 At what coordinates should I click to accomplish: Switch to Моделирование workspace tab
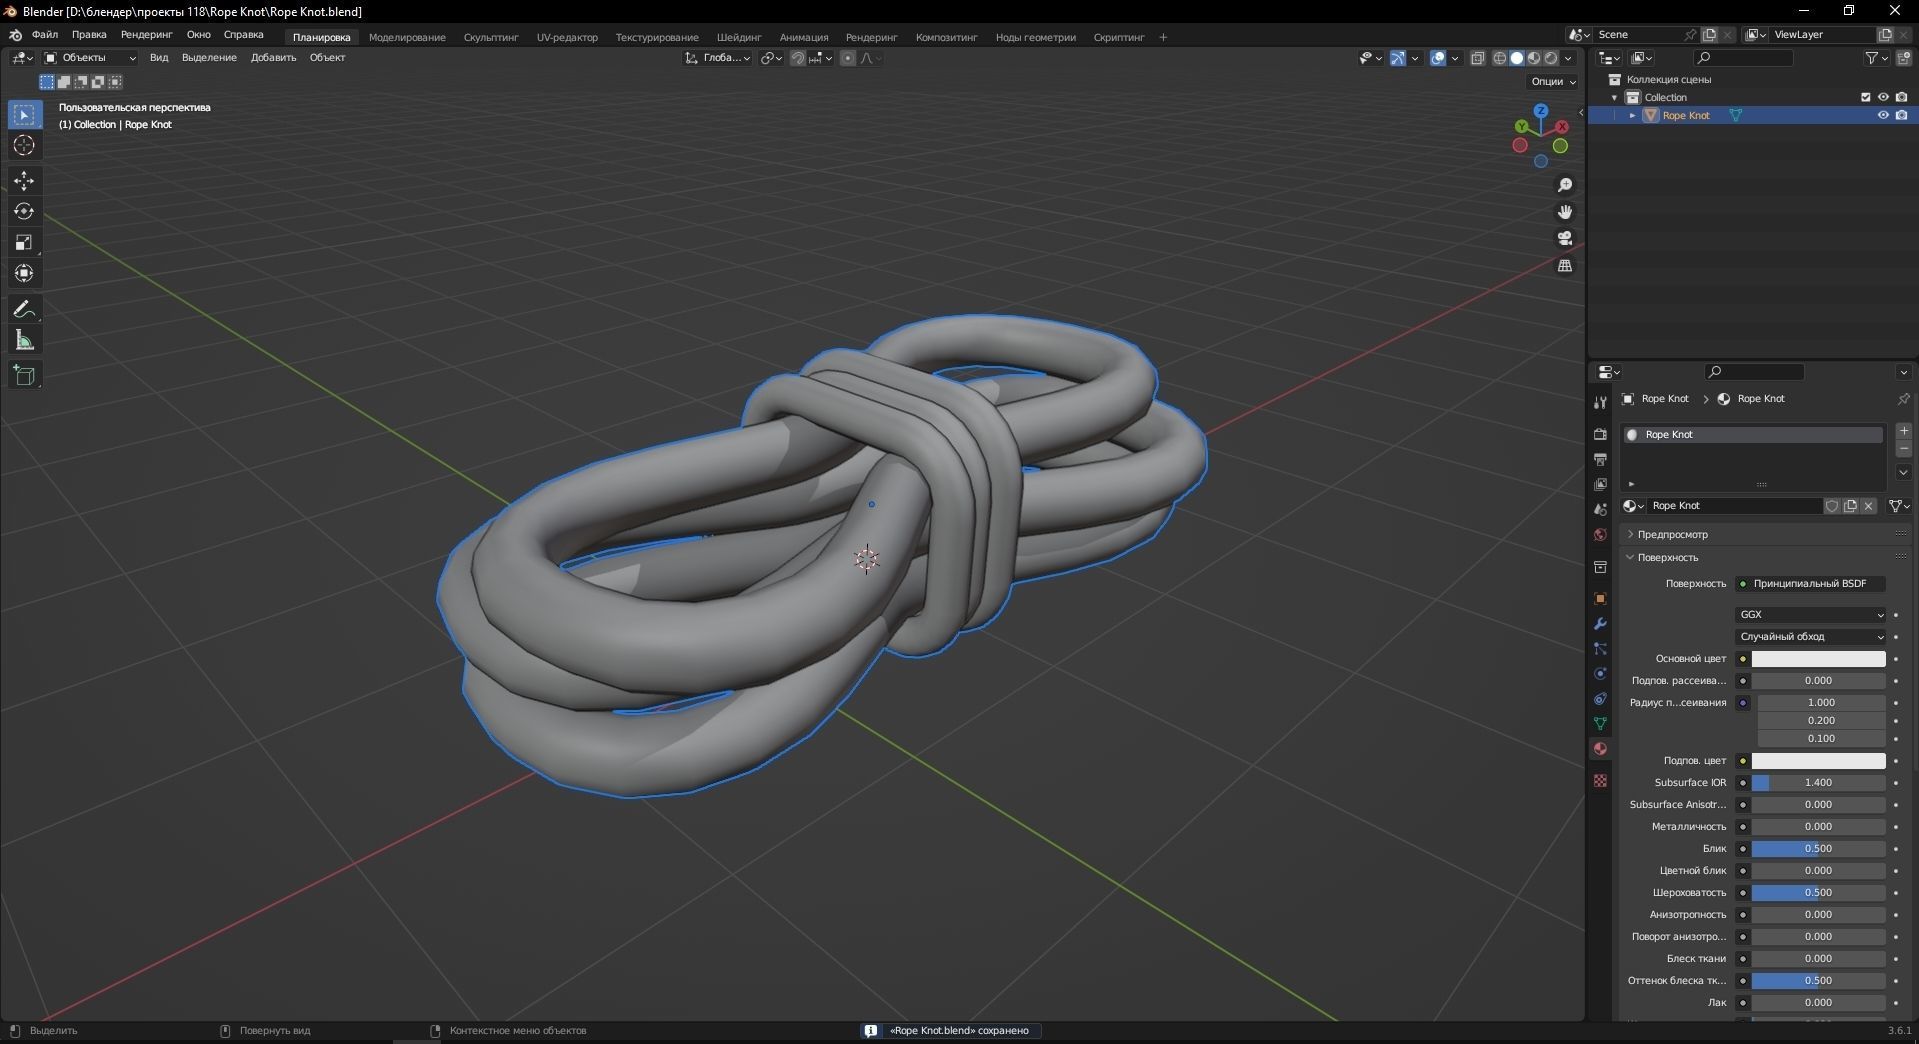coord(407,37)
